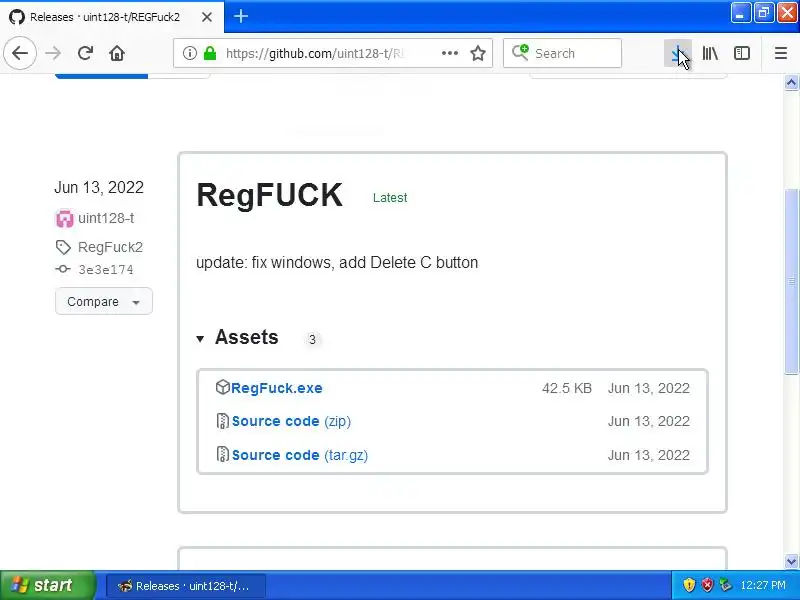
Task: Click the green padlock security icon
Action: pos(210,53)
